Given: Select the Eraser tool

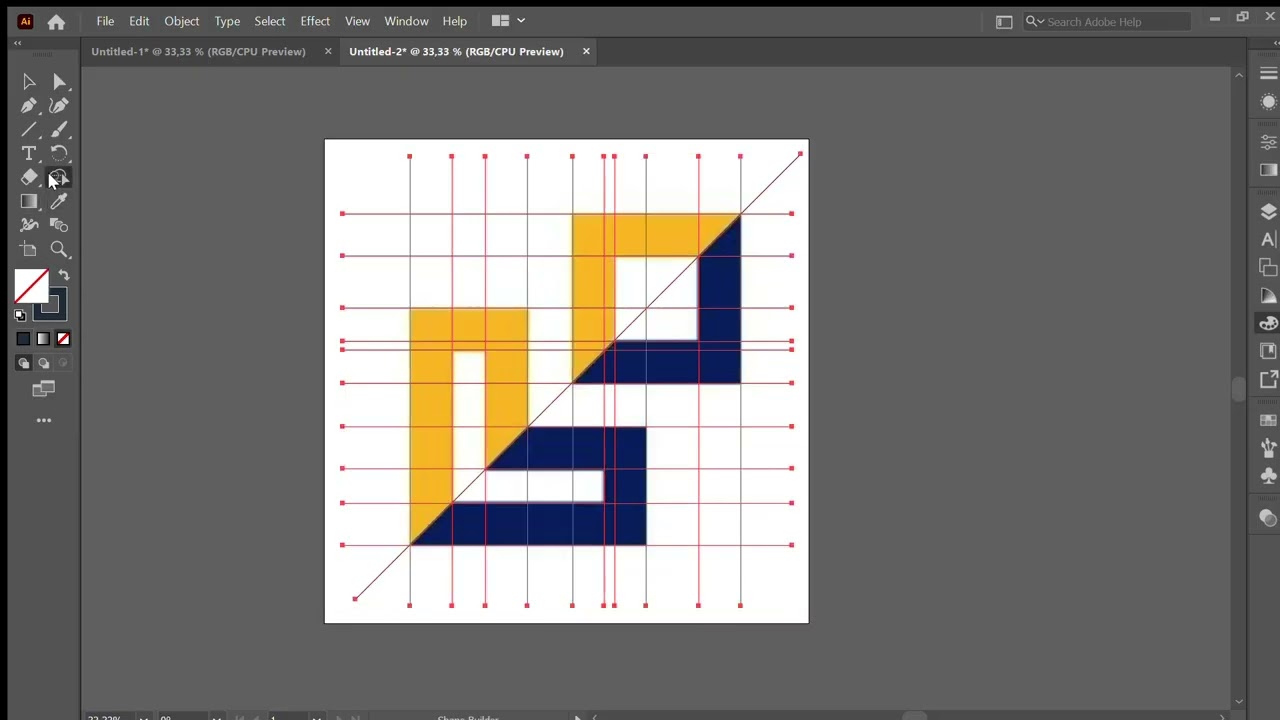Looking at the screenshot, I should click(29, 178).
